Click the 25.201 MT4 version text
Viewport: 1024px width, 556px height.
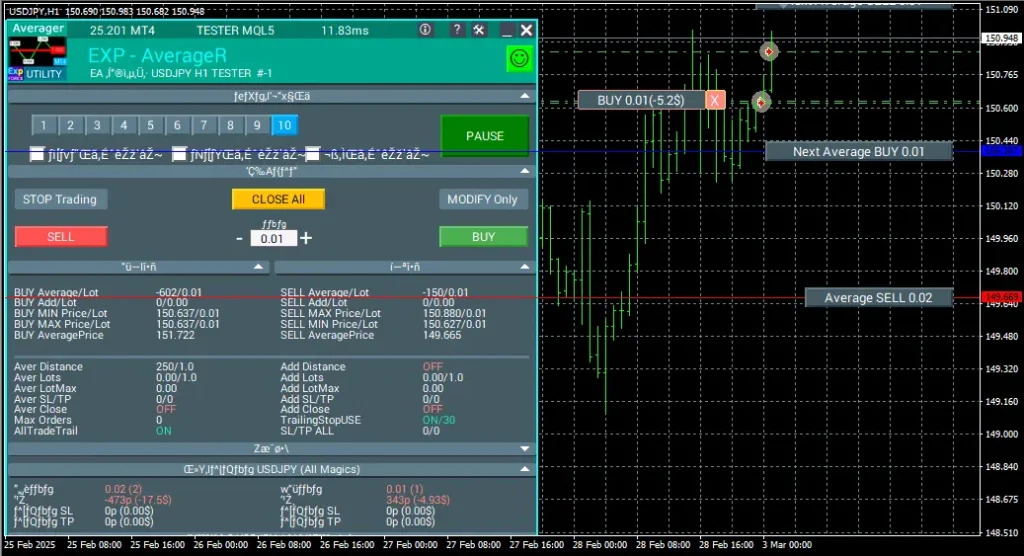click(122, 30)
